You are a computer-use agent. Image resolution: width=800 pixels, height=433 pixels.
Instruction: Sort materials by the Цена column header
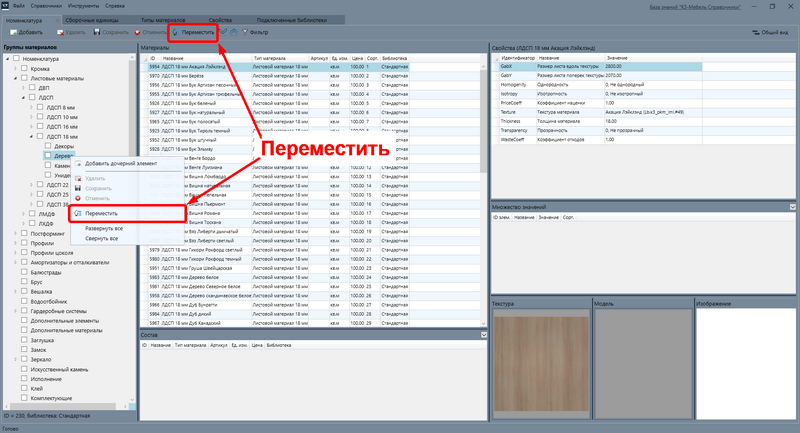coord(357,58)
